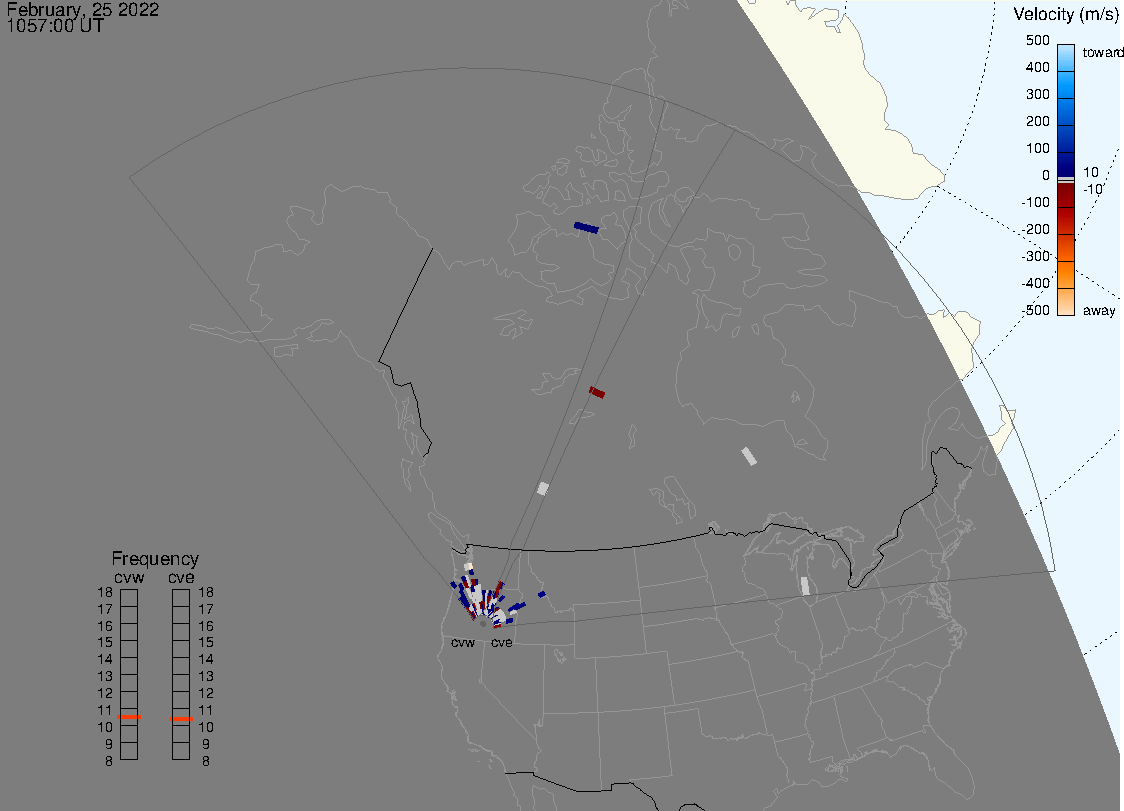Screen dimensions: 1124x811
Task: Pick the bright orange -300 to -400 swatch
Action: click(1066, 275)
